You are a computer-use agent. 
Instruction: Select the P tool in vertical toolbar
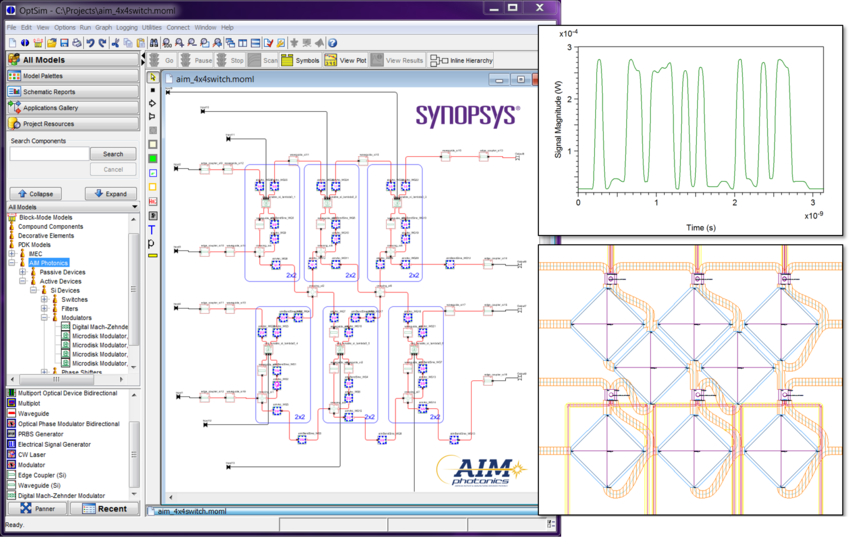pyautogui.click(x=151, y=243)
